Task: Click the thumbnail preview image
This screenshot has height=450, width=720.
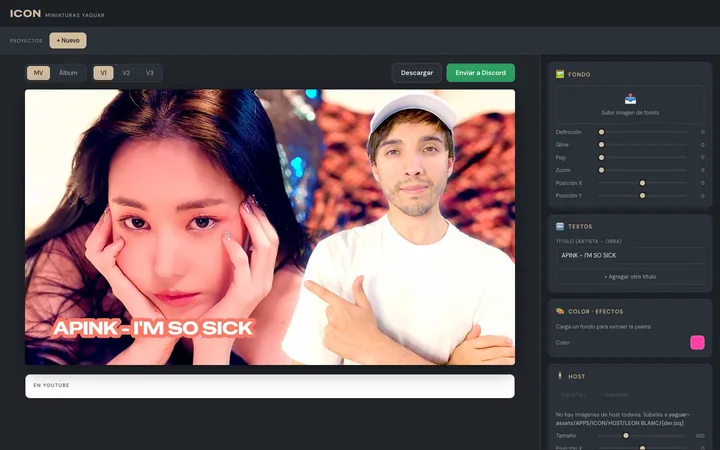Action: click(x=270, y=227)
